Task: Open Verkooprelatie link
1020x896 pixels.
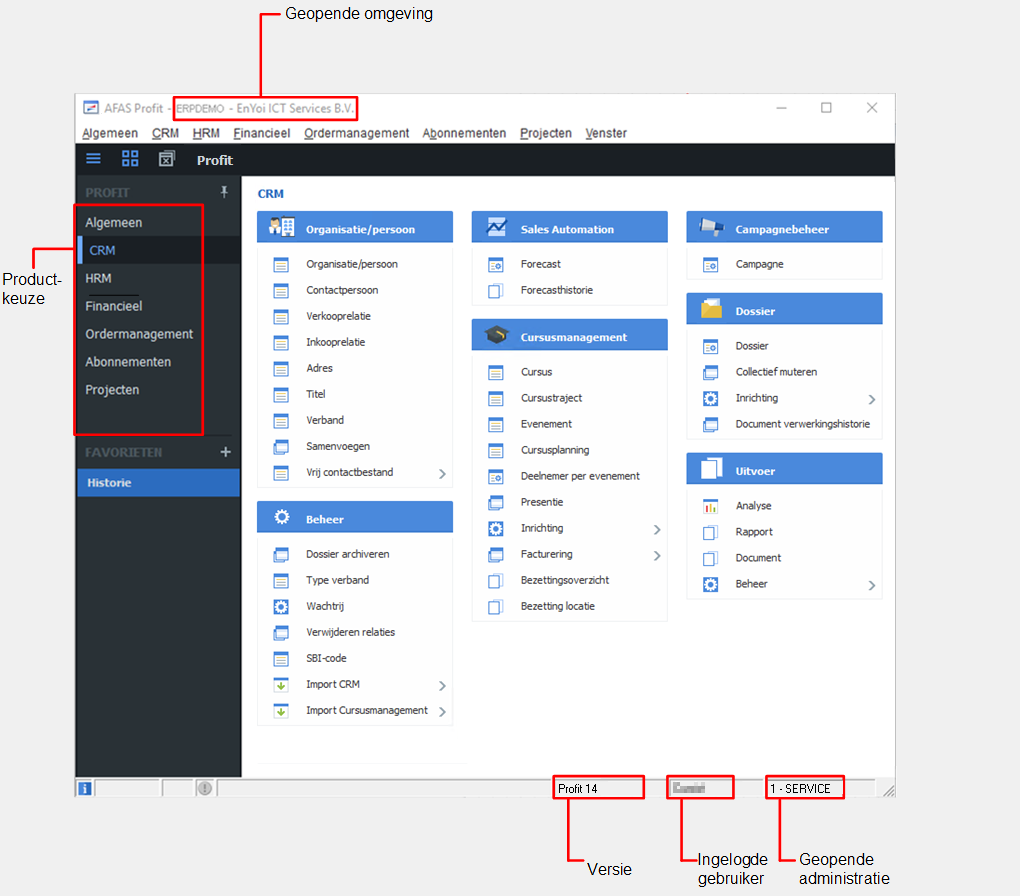Action: point(338,316)
